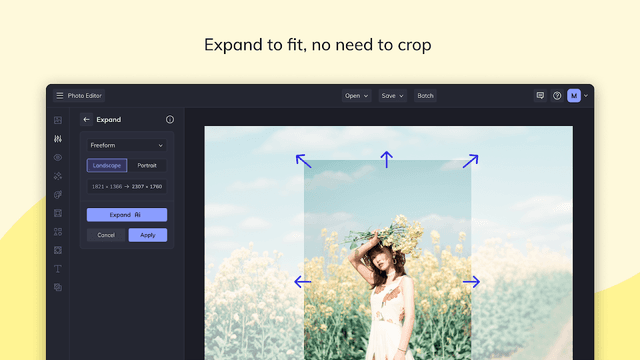Open the Effects sparkle sidebar icon
The height and width of the screenshot is (360, 640).
[58, 176]
